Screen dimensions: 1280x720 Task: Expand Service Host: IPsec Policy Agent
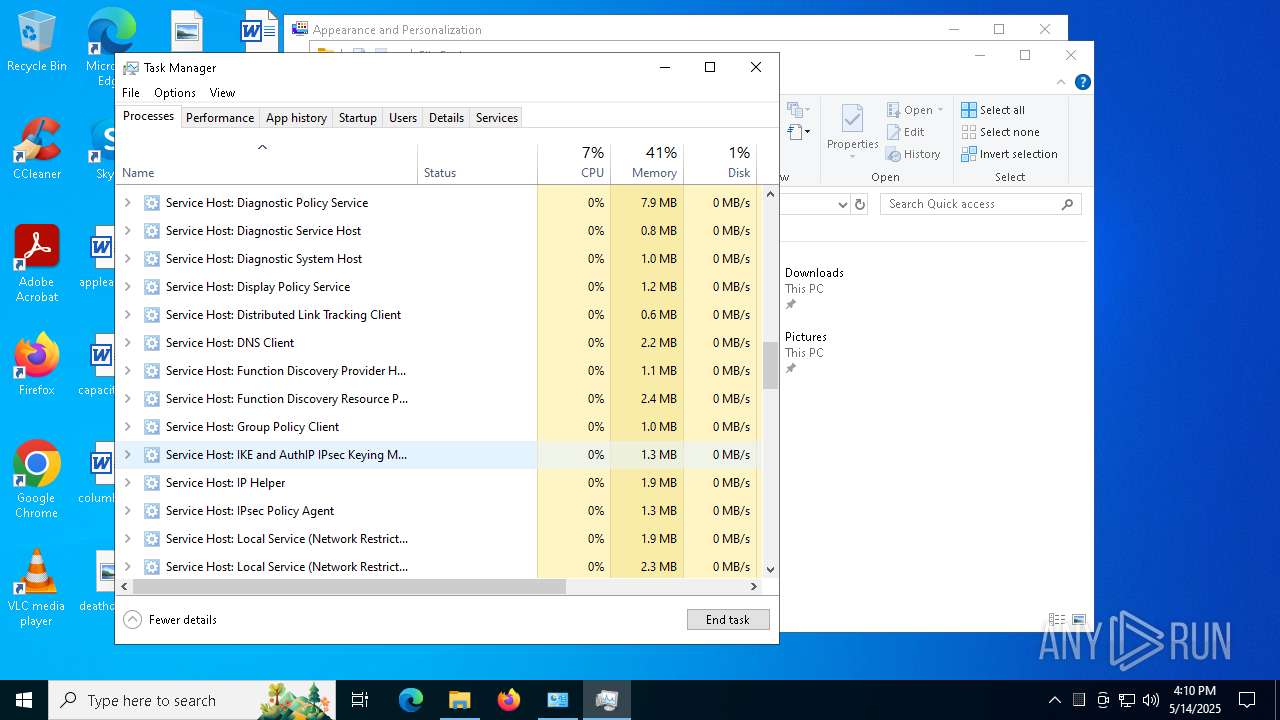pyautogui.click(x=127, y=511)
